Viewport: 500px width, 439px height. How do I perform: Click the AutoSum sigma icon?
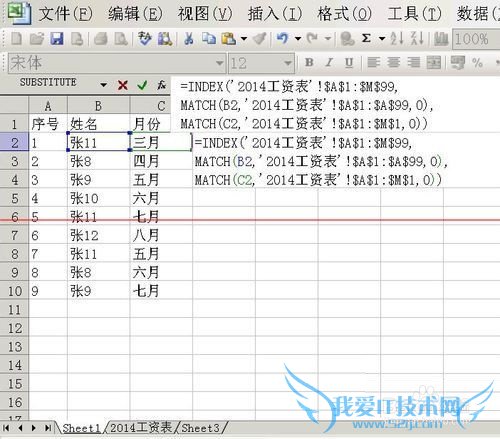pyautogui.click(x=366, y=39)
